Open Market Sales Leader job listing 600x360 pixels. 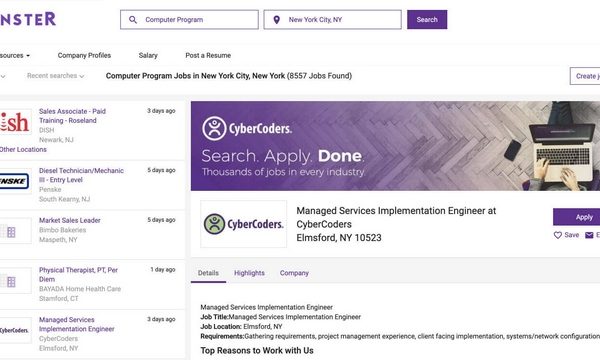pos(70,220)
